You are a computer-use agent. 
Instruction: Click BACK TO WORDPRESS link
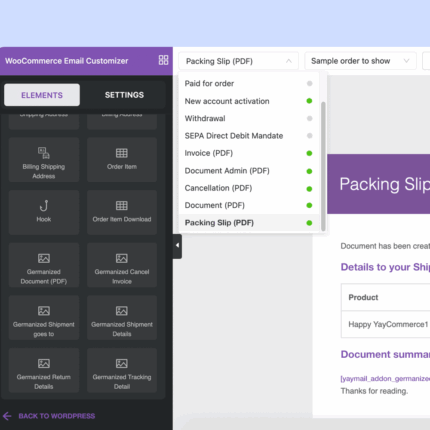point(57,416)
